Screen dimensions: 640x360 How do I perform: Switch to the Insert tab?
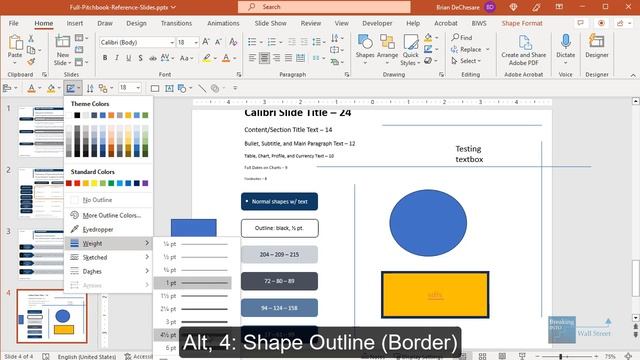(x=75, y=23)
